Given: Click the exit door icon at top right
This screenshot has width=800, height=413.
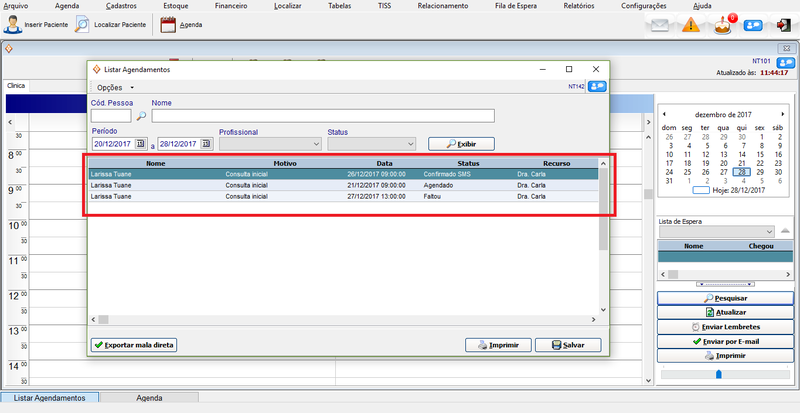Looking at the screenshot, I should click(x=782, y=26).
